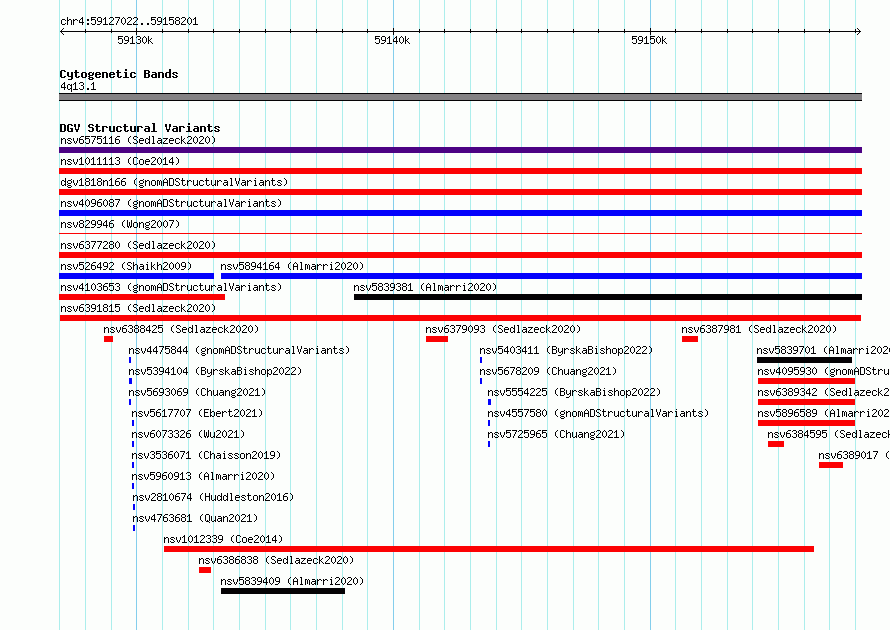Select the nsv6389342 red variant bar
Screen dimensions: 890x630
(806, 402)
